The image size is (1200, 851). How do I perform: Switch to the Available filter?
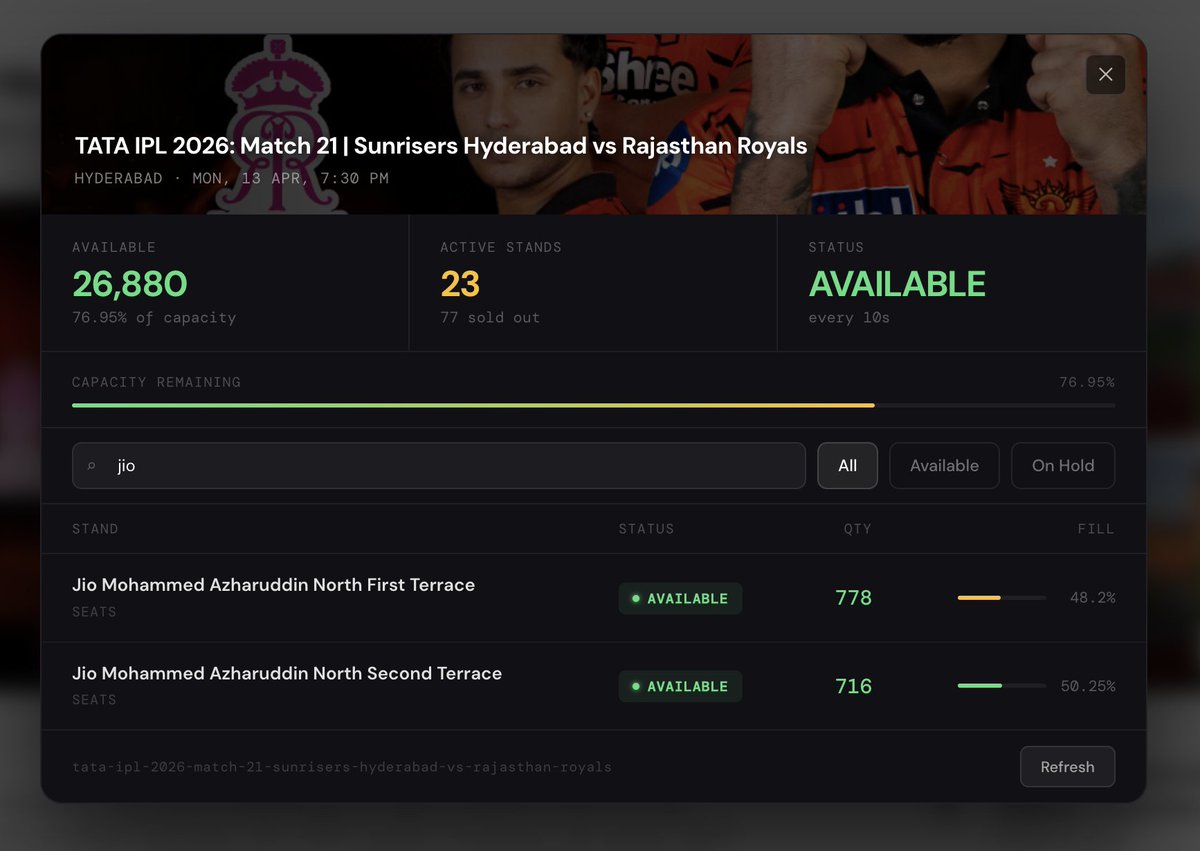pyautogui.click(x=944, y=466)
